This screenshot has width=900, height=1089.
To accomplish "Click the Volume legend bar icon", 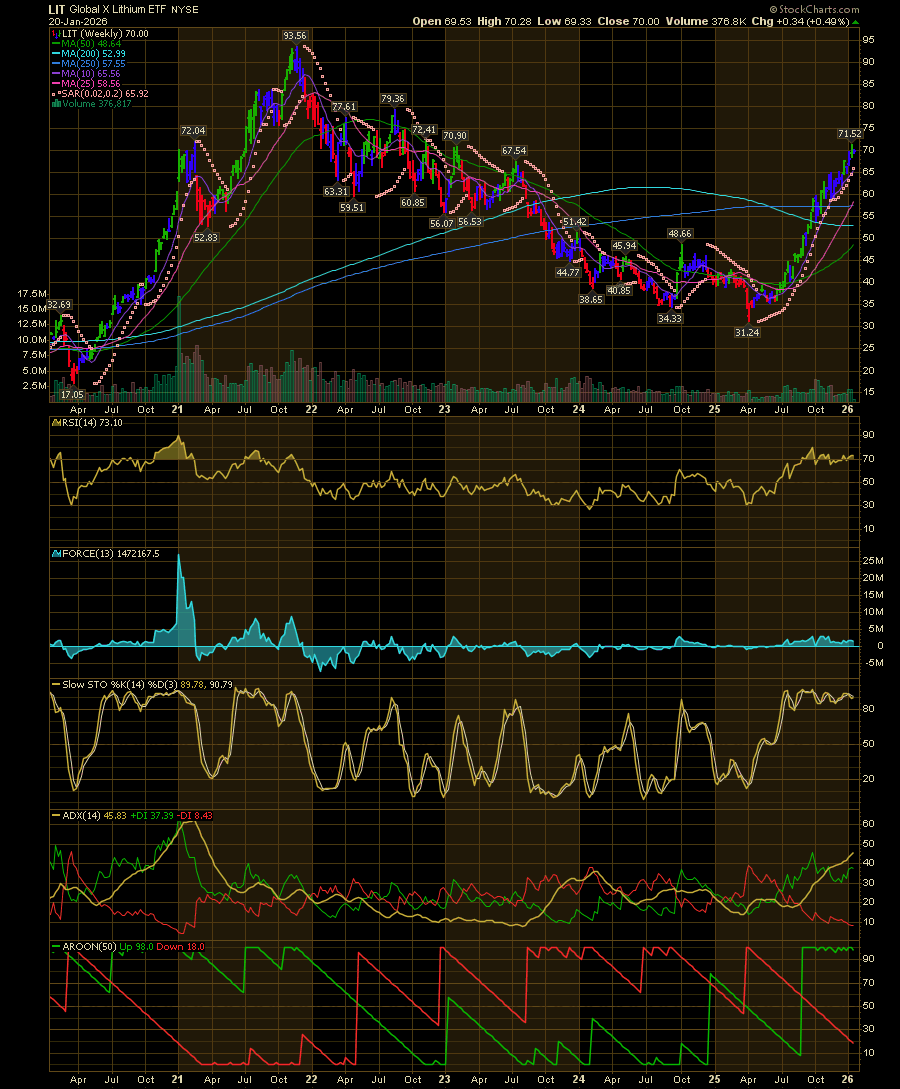I will (x=55, y=103).
